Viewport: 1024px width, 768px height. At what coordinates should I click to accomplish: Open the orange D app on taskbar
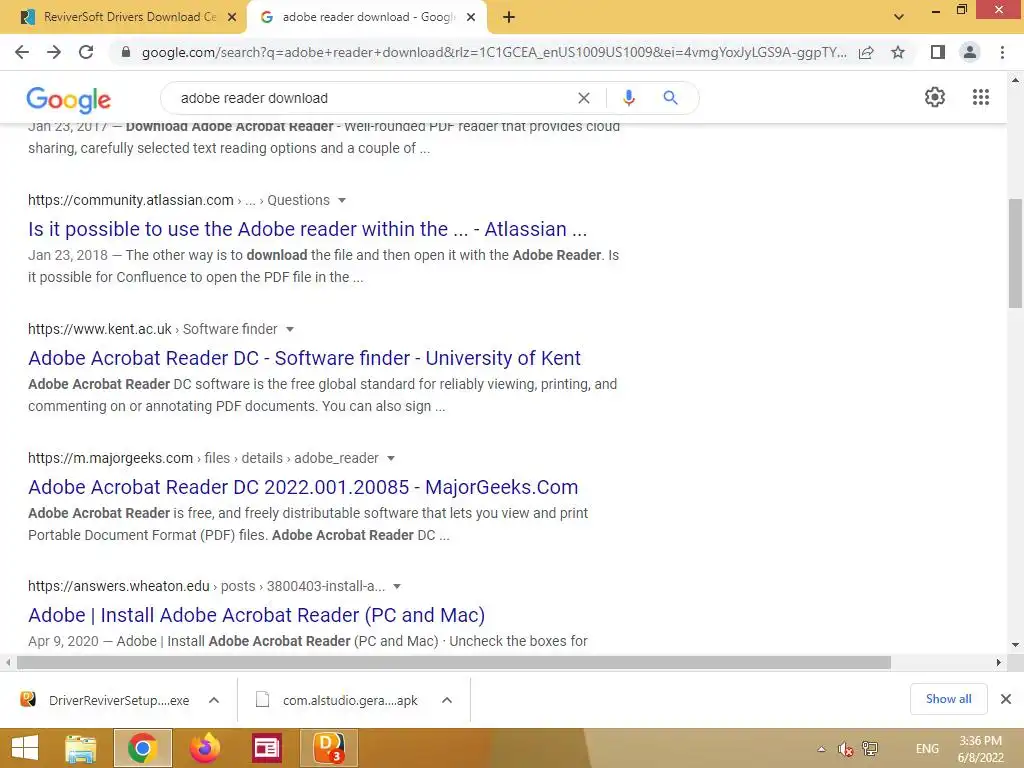[328, 748]
